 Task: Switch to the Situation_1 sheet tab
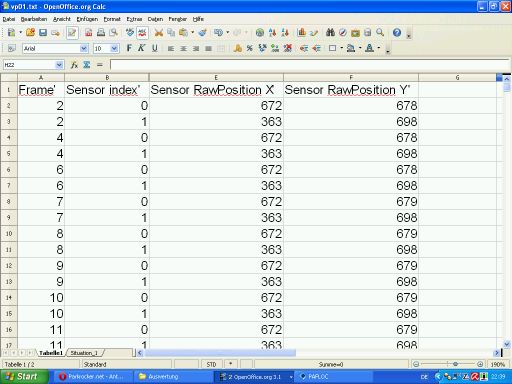click(84, 353)
